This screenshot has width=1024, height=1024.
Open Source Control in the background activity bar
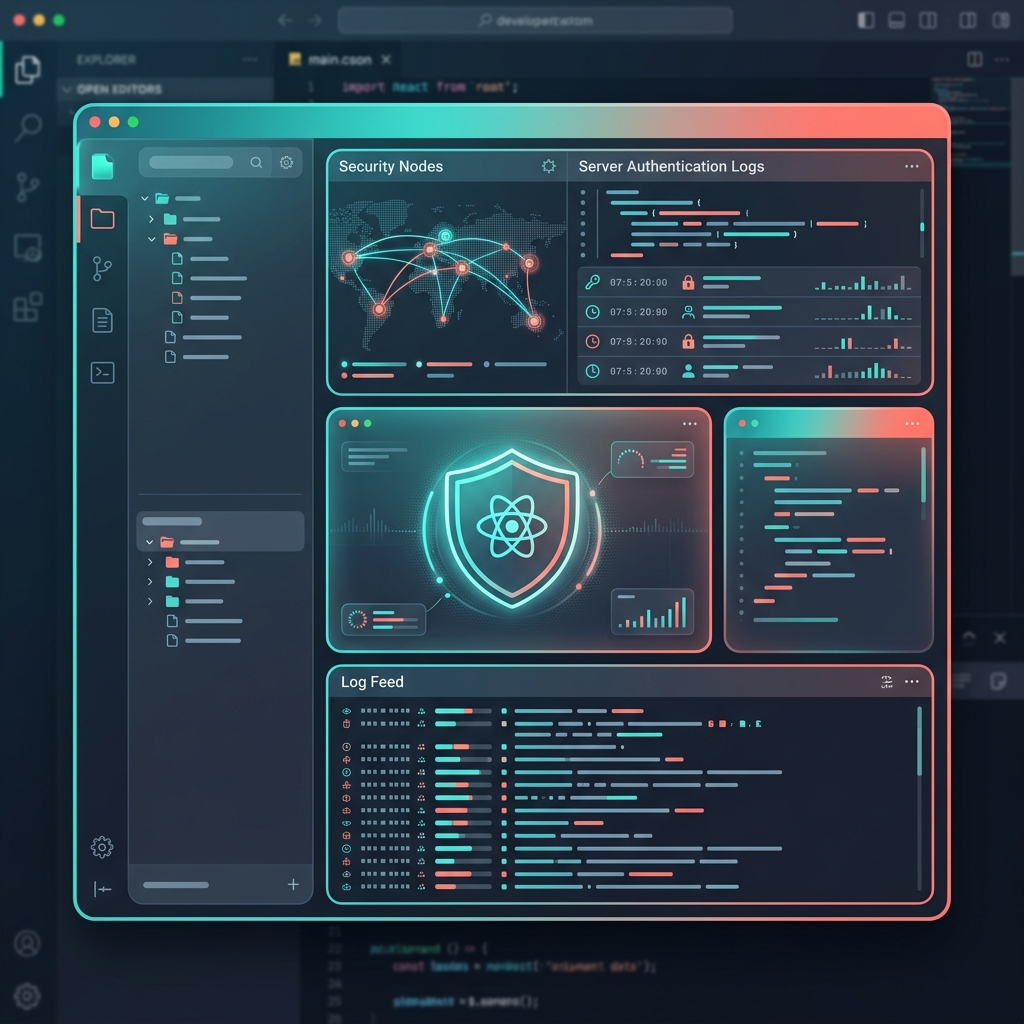(x=27, y=187)
